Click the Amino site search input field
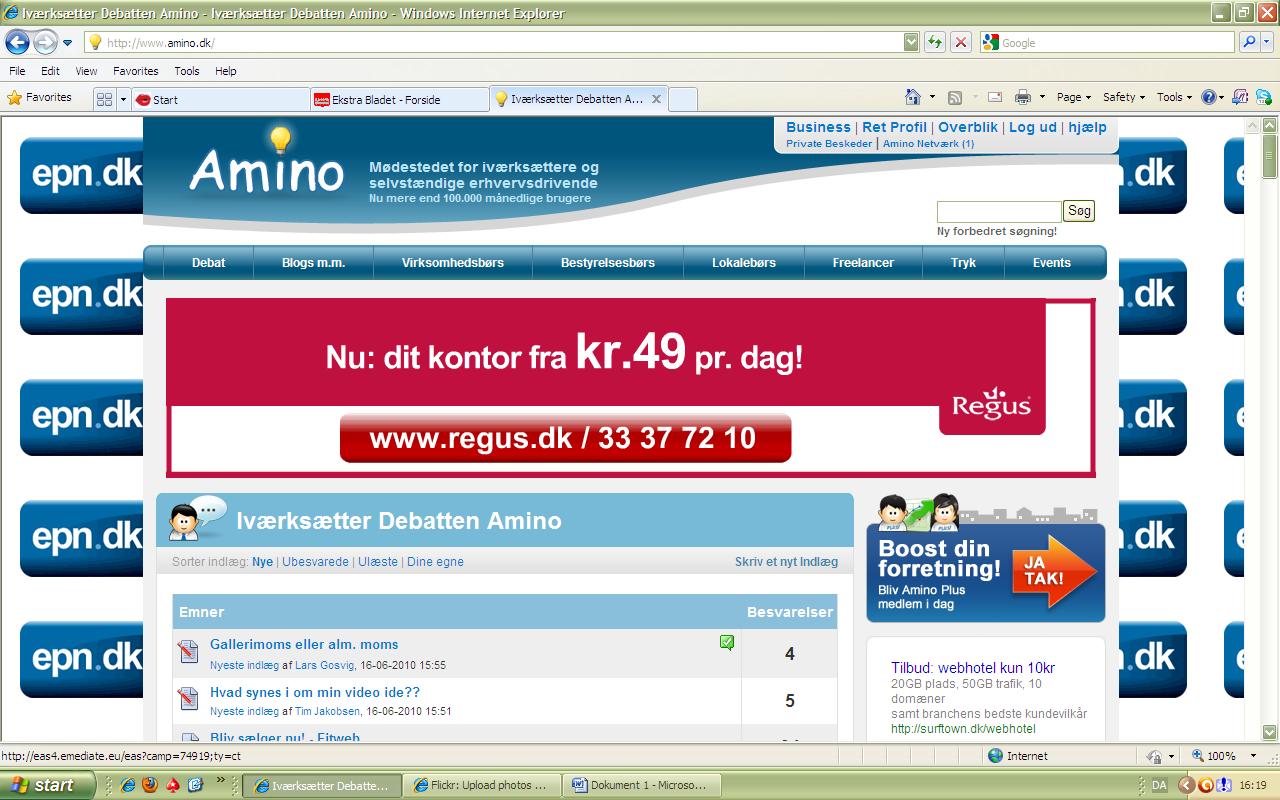1280x800 pixels. (998, 211)
